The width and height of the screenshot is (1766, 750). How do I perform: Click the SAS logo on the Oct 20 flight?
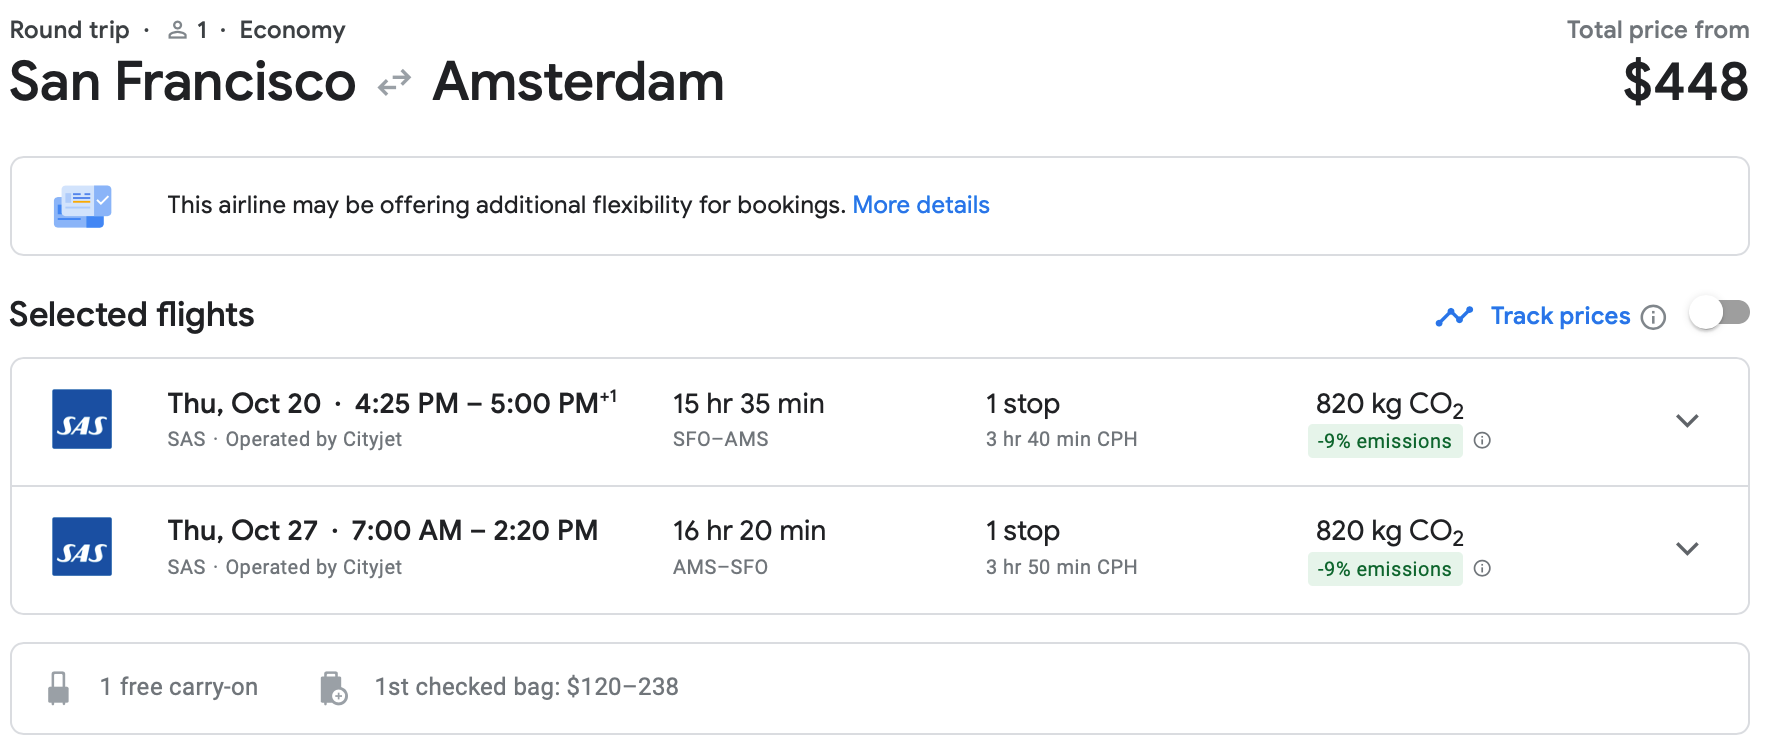click(x=82, y=419)
